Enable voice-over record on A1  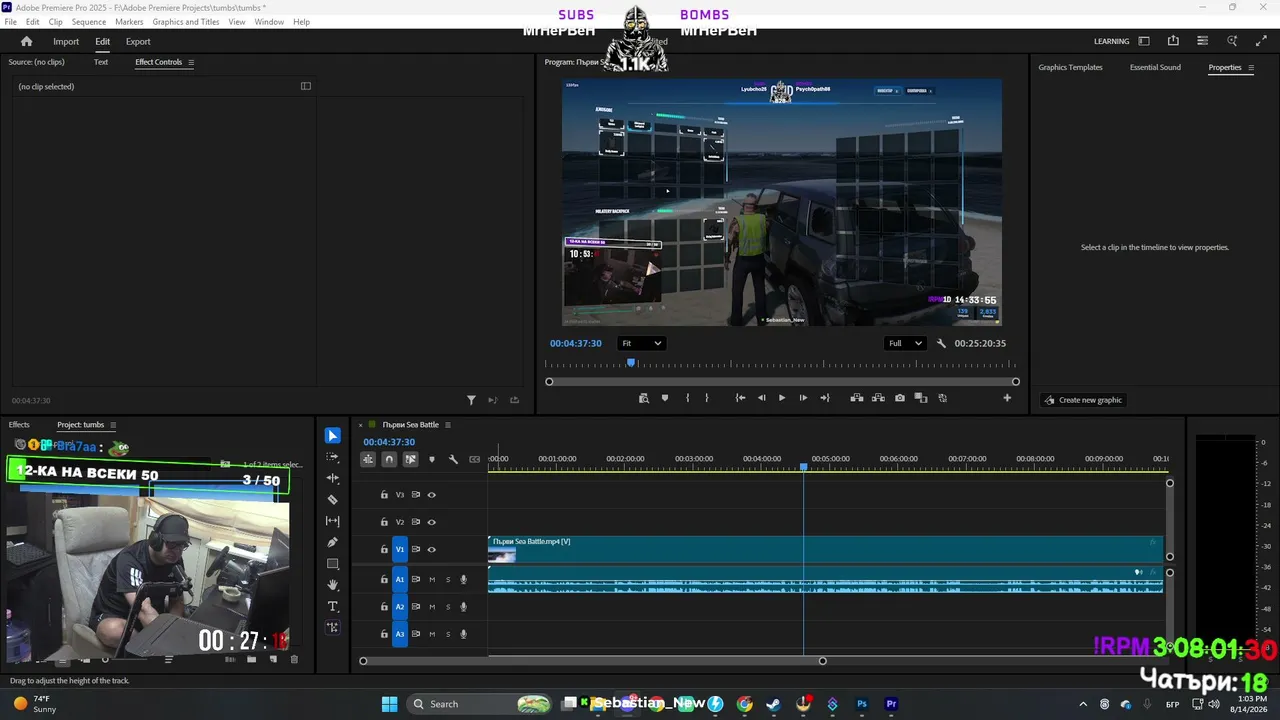click(463, 579)
